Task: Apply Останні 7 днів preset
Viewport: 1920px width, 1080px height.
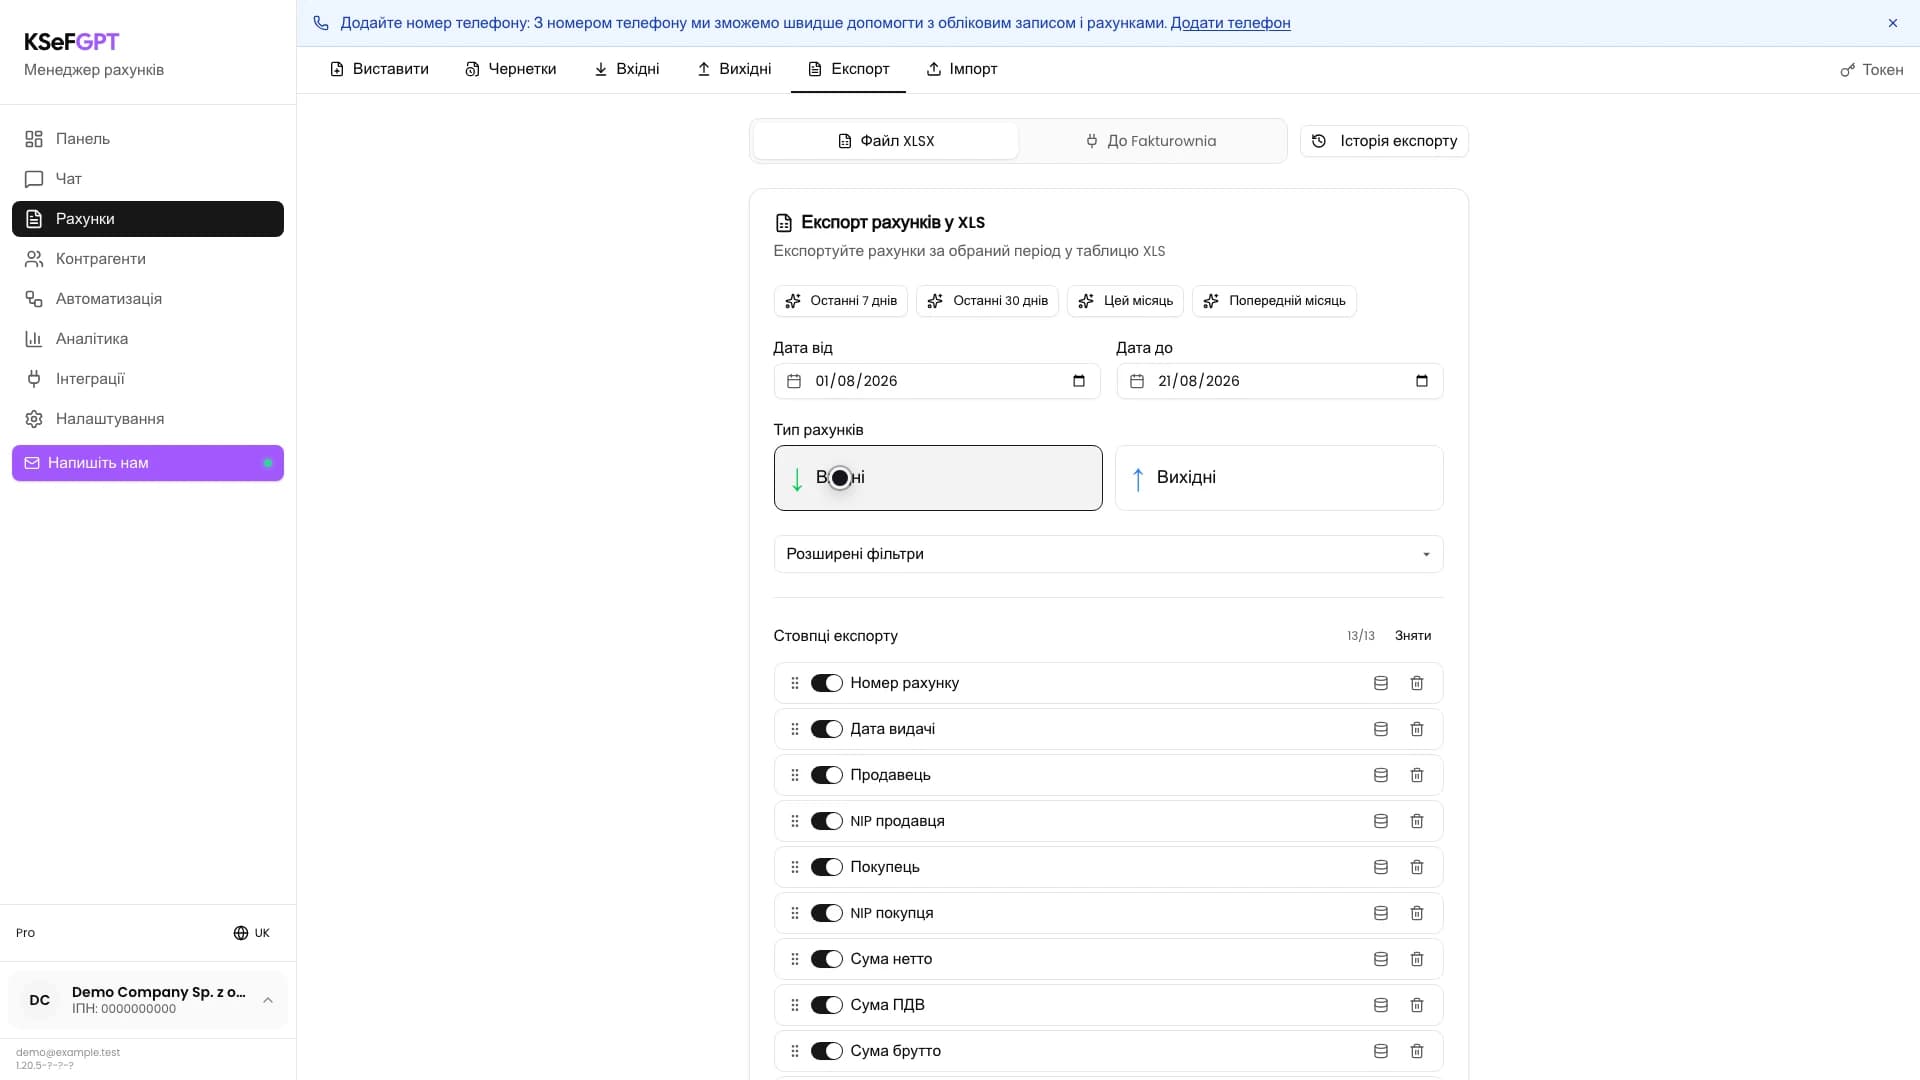Action: [841, 301]
